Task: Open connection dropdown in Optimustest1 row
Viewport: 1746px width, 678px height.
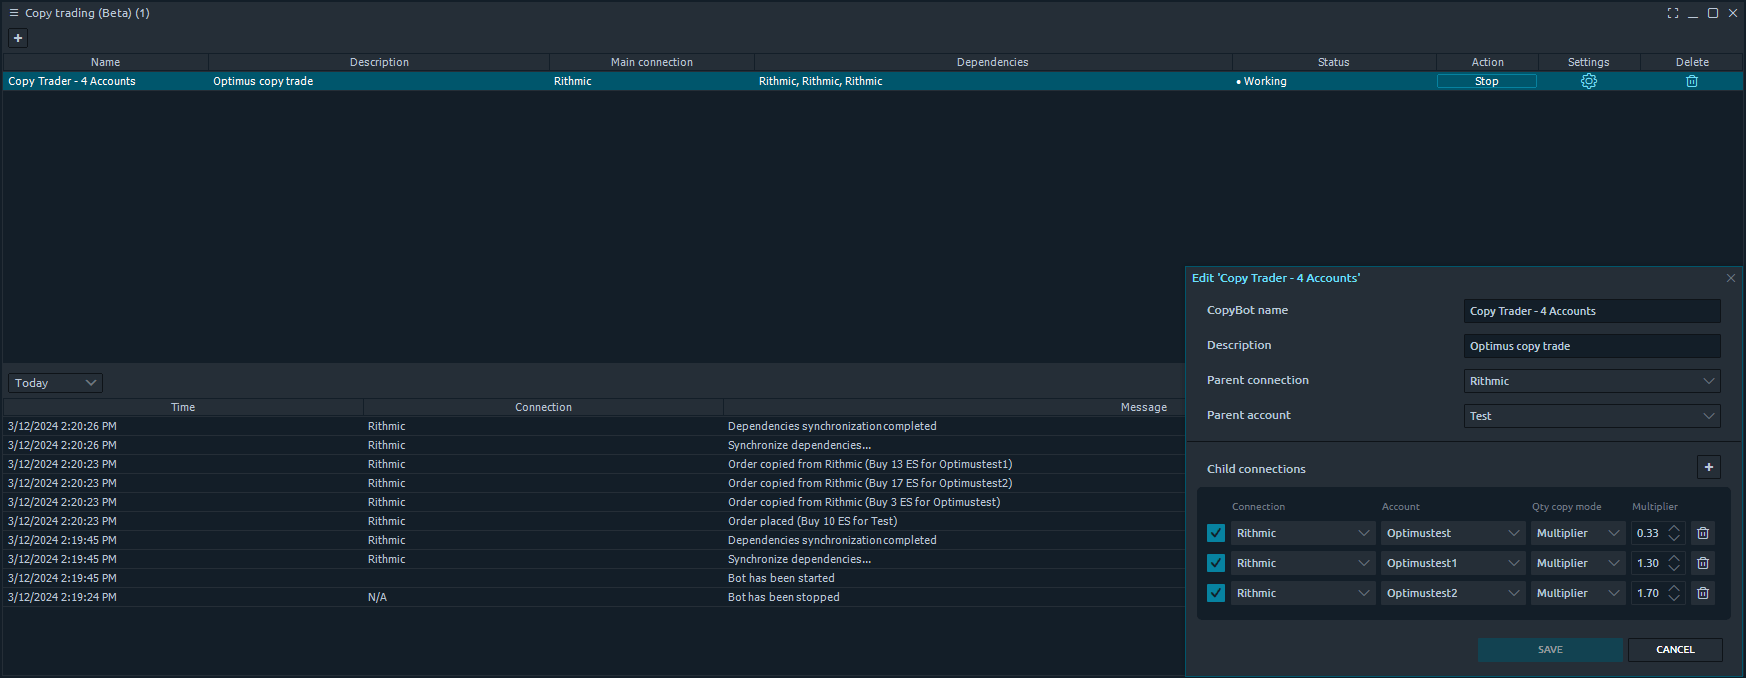Action: click(1303, 563)
